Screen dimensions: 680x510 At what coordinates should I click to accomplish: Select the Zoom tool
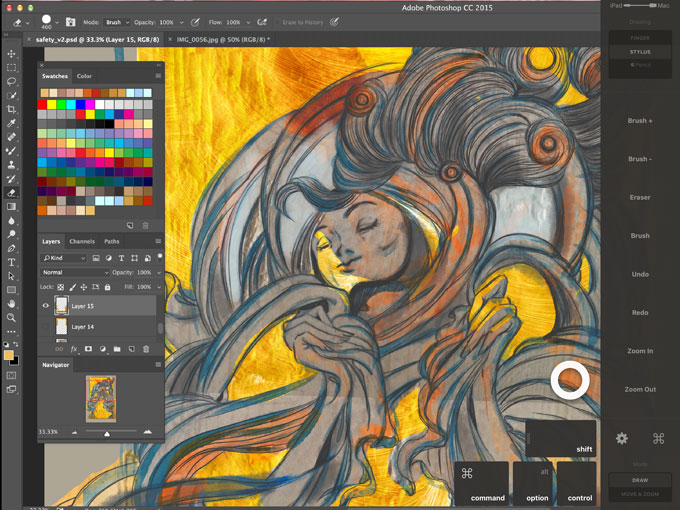pos(12,317)
